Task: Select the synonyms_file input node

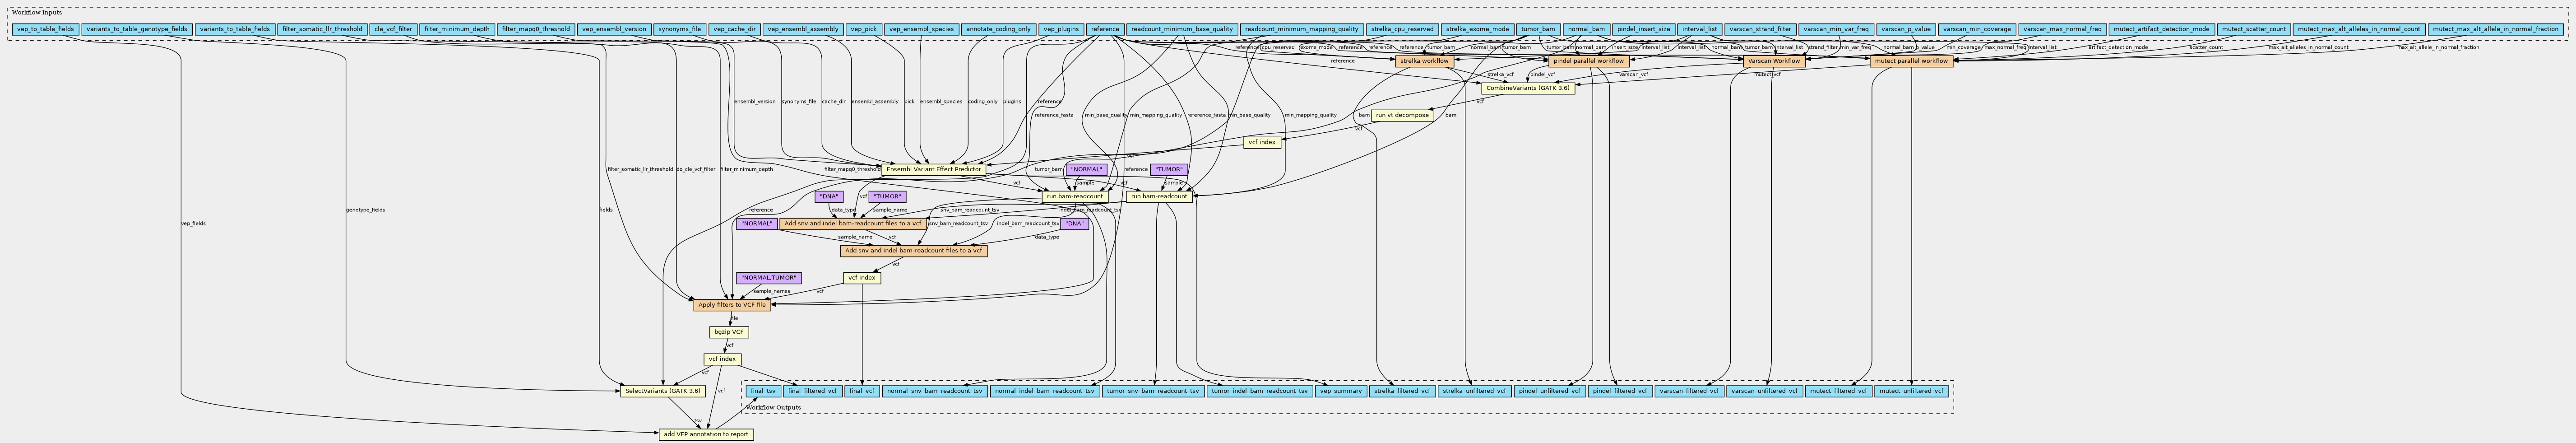Action: (x=680, y=29)
